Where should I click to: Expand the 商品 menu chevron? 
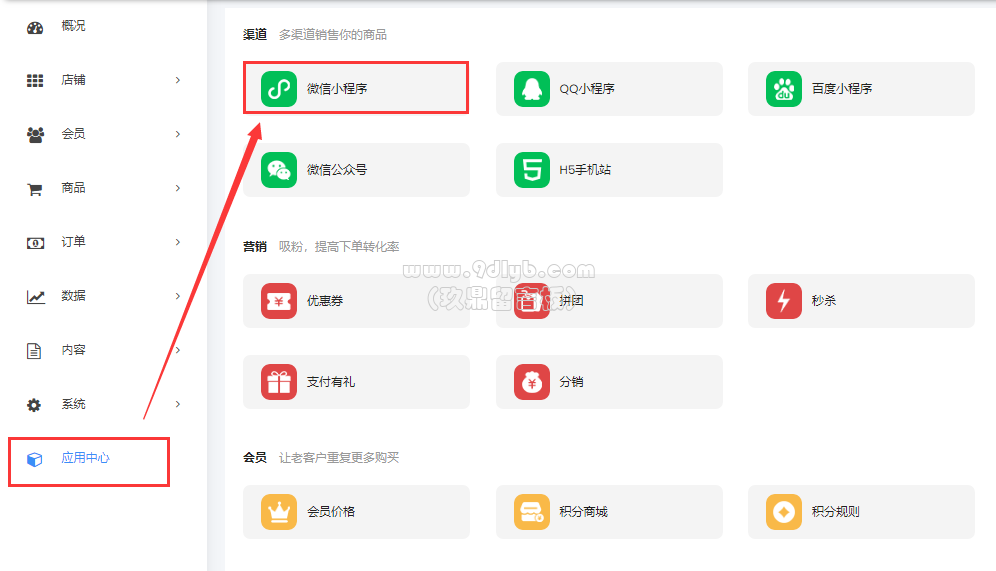tap(178, 188)
